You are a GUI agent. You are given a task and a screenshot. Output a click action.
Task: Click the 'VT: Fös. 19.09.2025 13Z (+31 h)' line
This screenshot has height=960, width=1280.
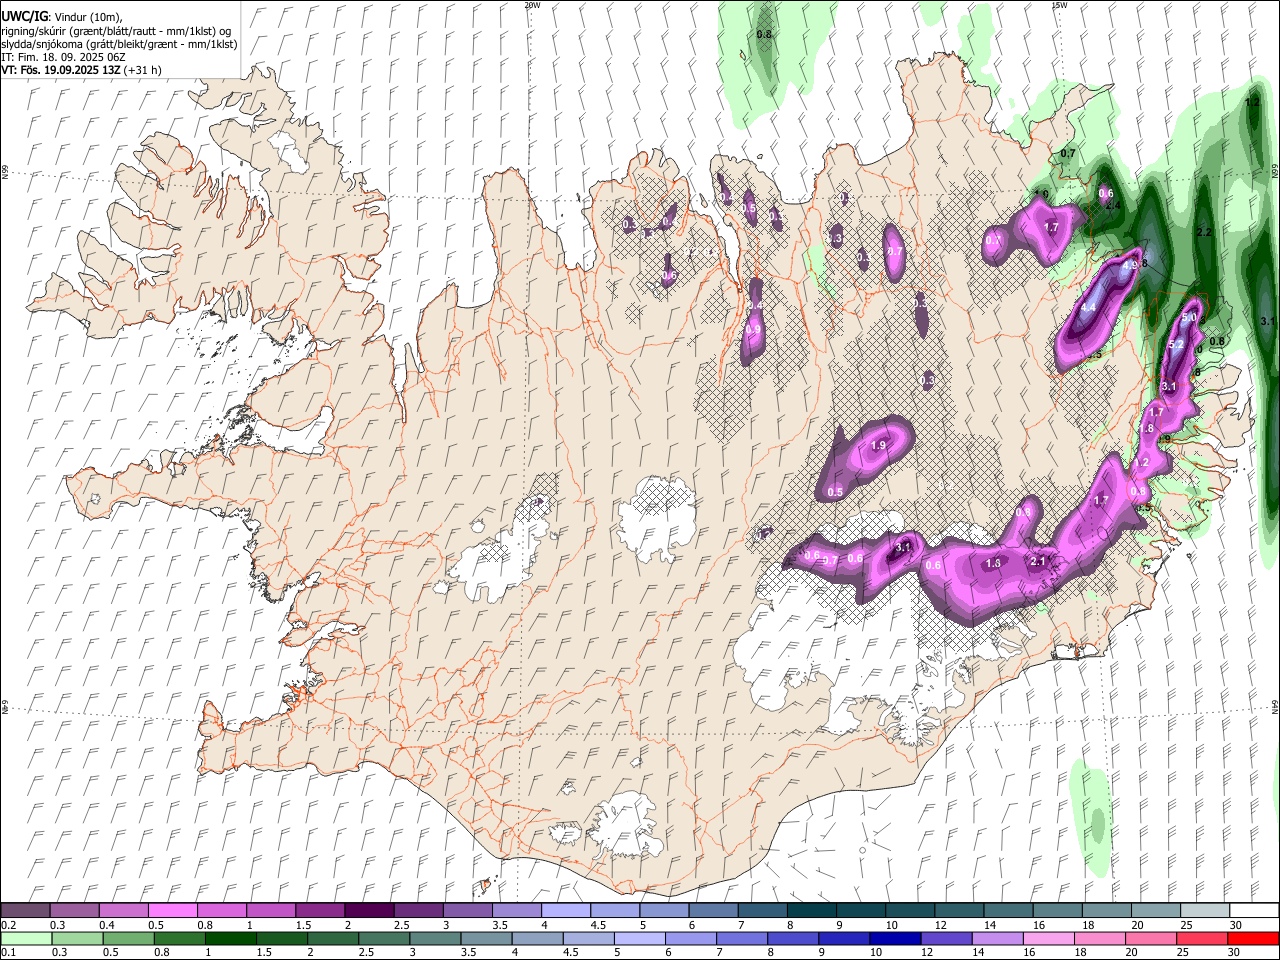click(x=82, y=70)
